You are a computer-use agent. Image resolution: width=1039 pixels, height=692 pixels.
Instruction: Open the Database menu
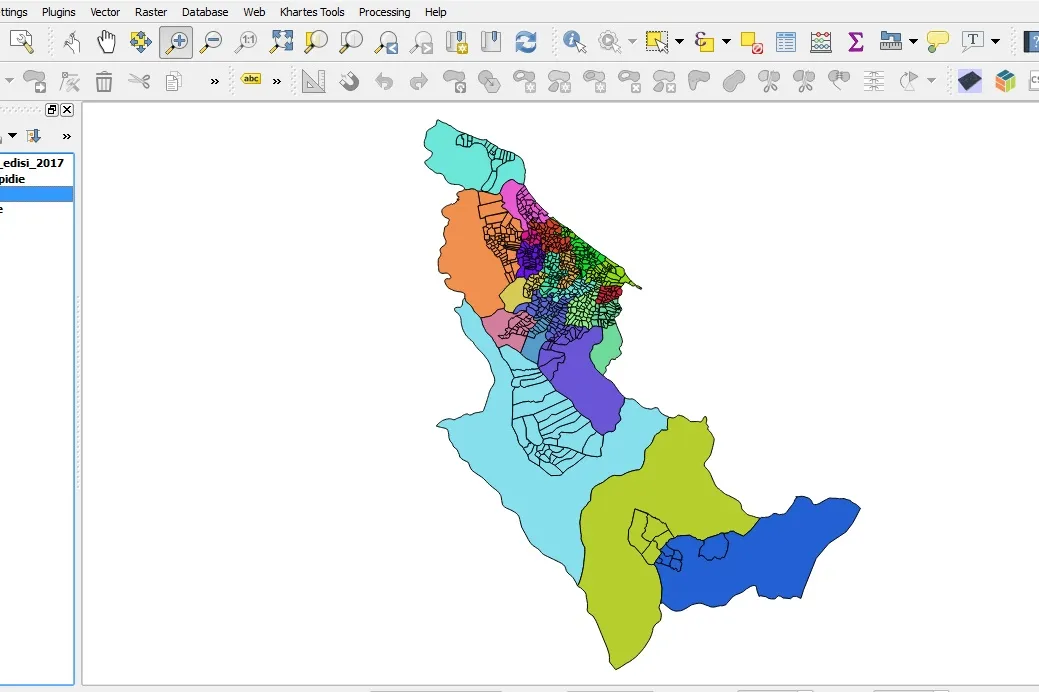[x=205, y=12]
